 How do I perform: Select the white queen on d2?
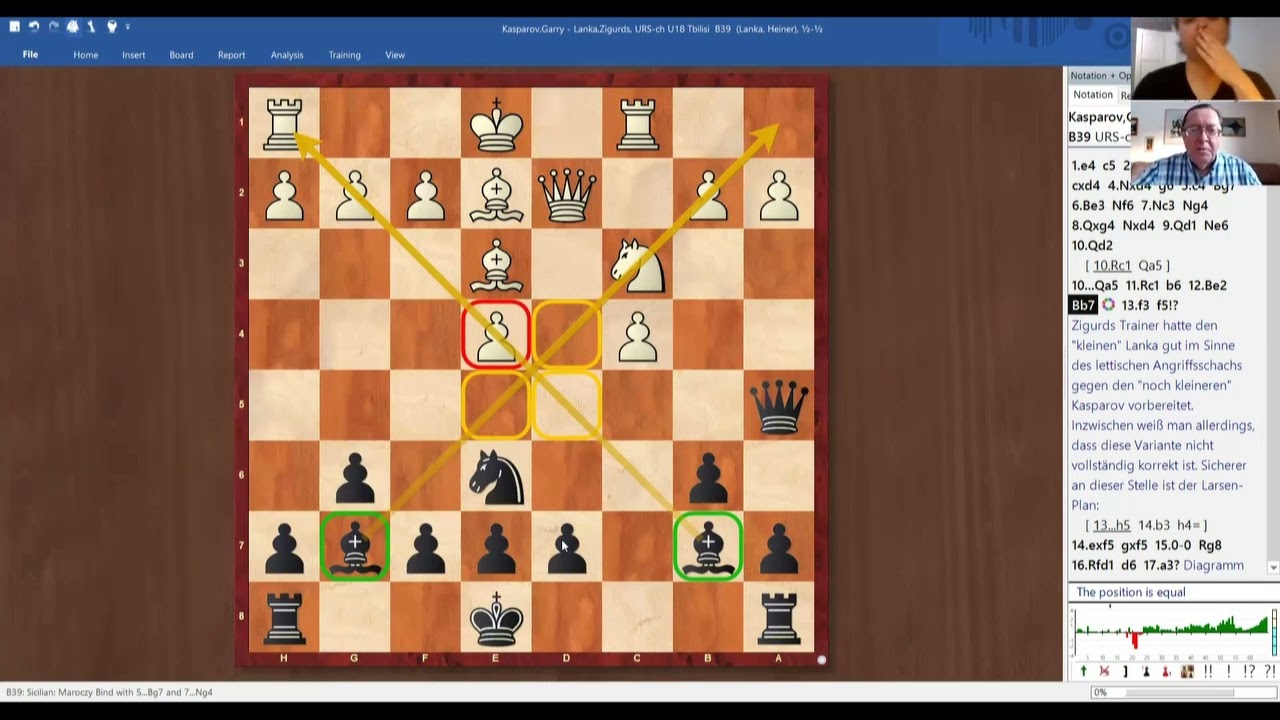click(567, 194)
